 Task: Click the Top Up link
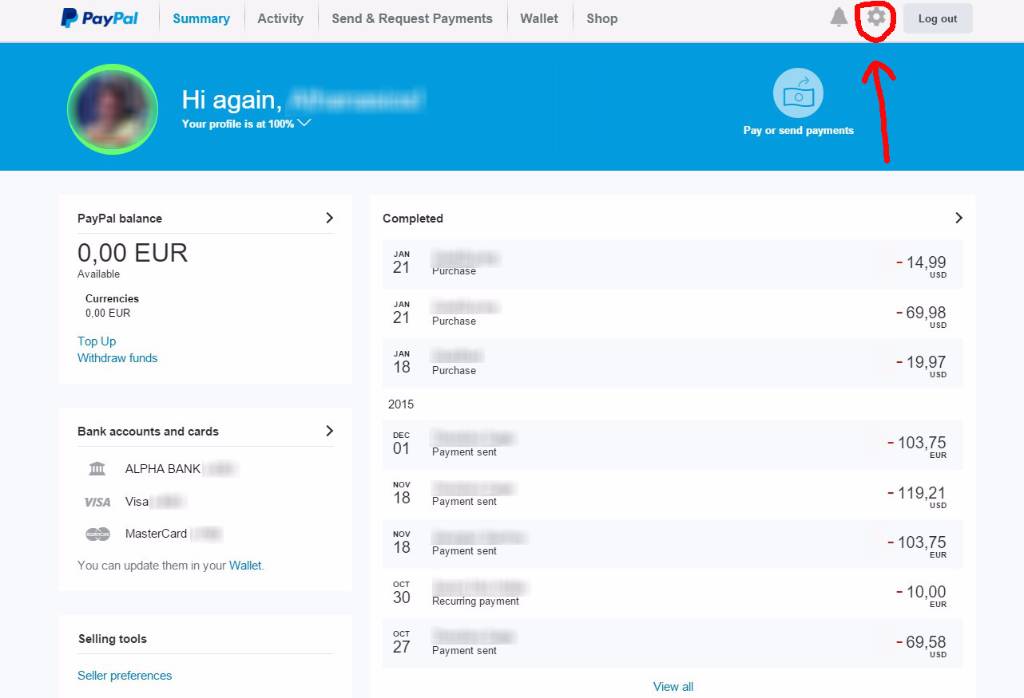tap(97, 341)
